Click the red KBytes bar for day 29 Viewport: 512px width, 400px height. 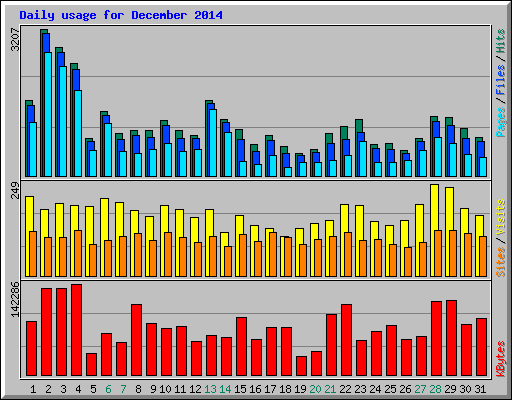click(451, 338)
